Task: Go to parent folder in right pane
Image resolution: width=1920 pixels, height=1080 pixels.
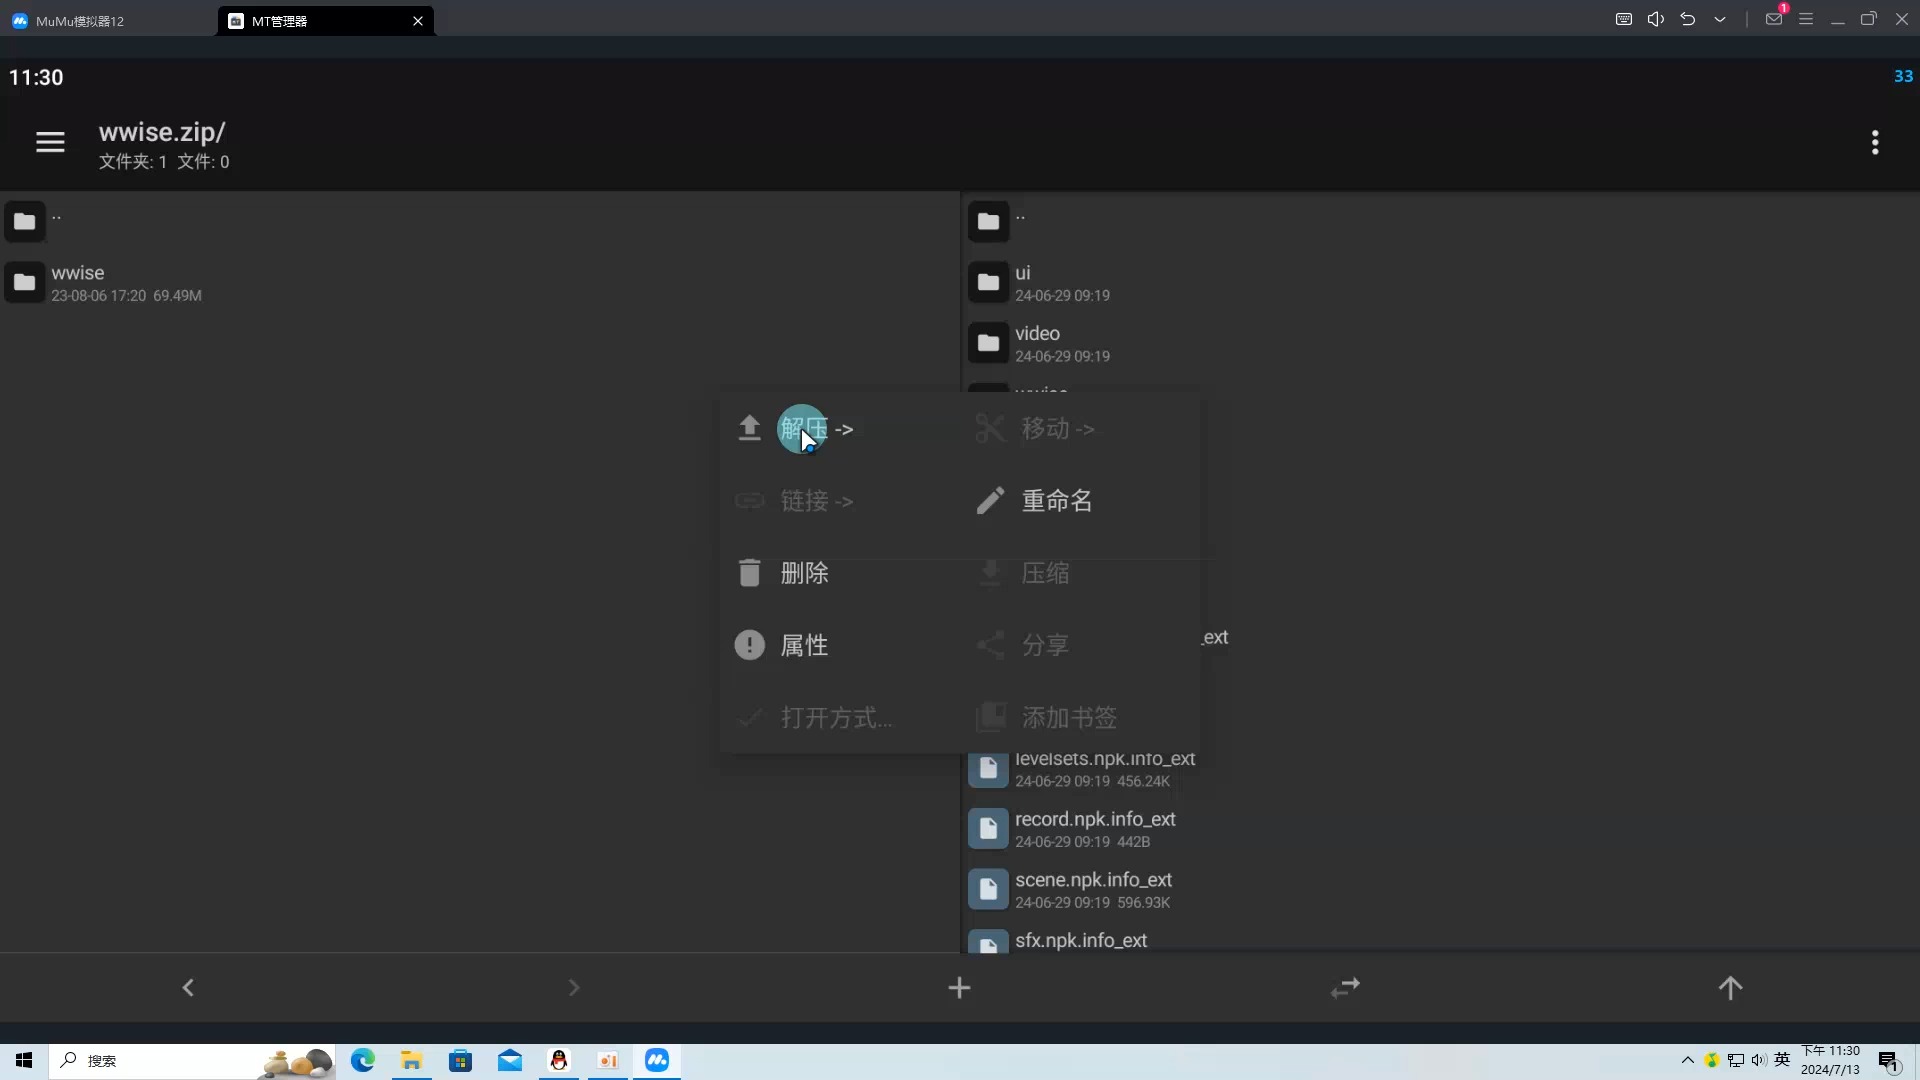Action: tap(1441, 222)
